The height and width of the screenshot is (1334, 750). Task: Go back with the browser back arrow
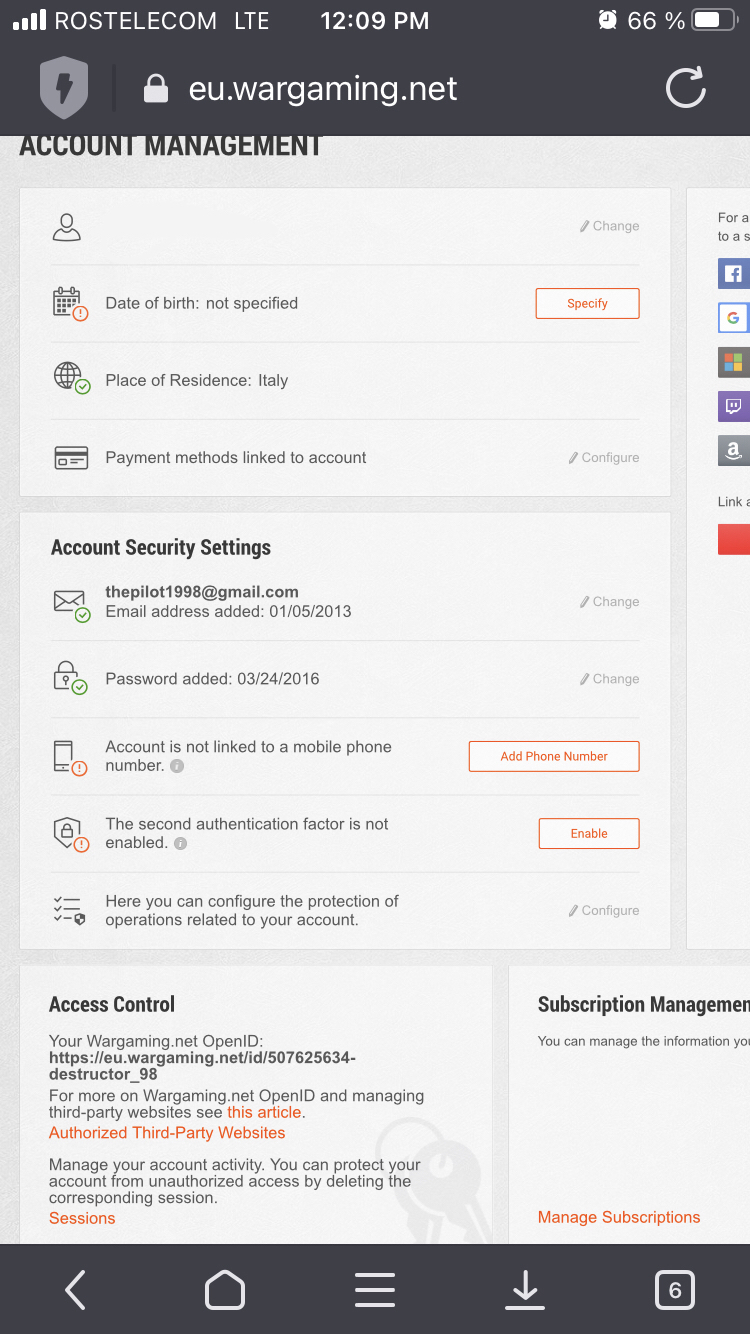(x=75, y=1290)
